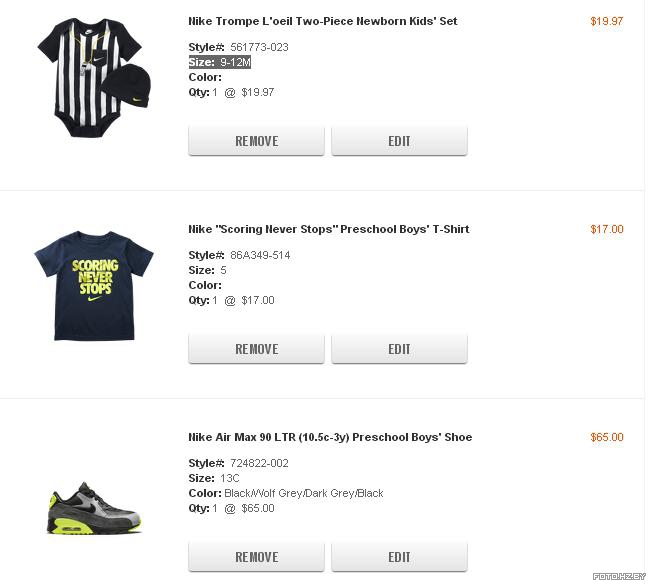Screen dimensions: 650x584
Task: Open Nike Air Max 90 LTR product title
Action: (330, 437)
